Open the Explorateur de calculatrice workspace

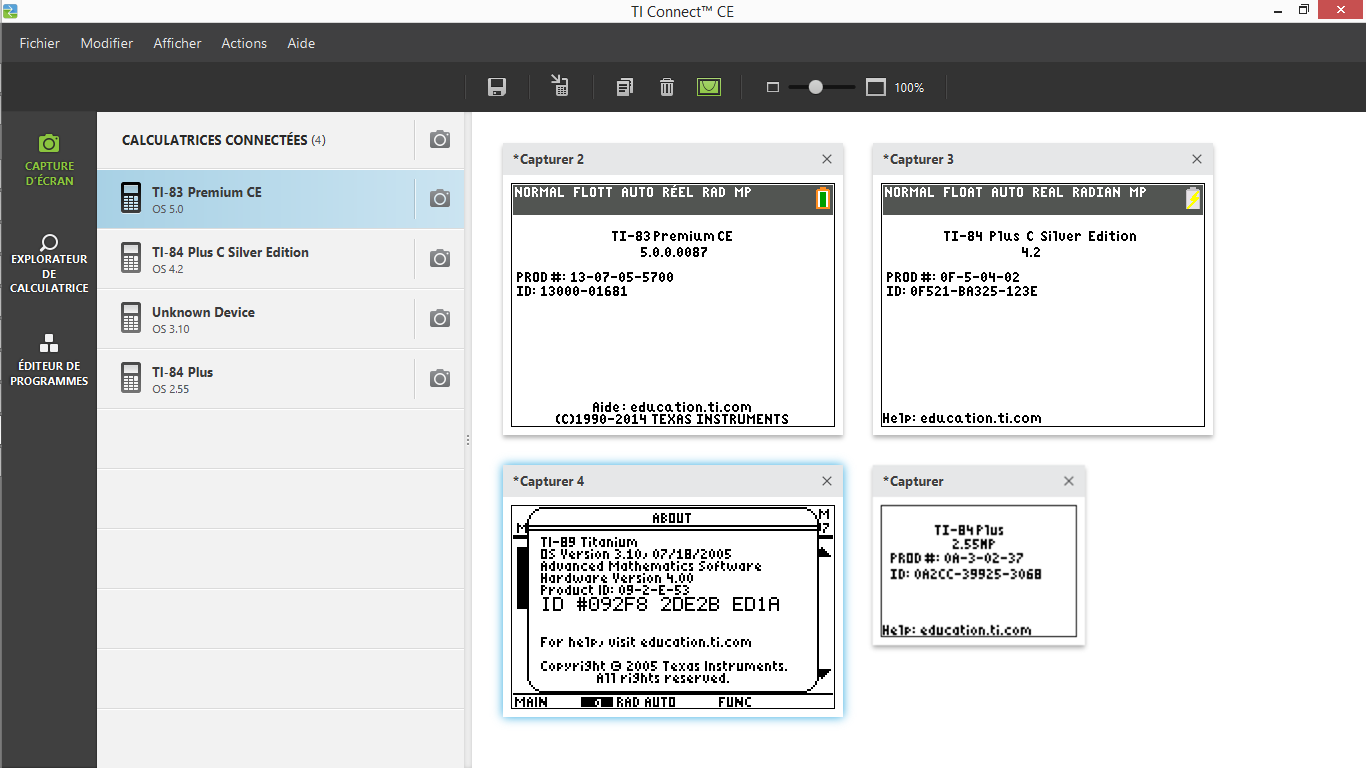coord(49,265)
